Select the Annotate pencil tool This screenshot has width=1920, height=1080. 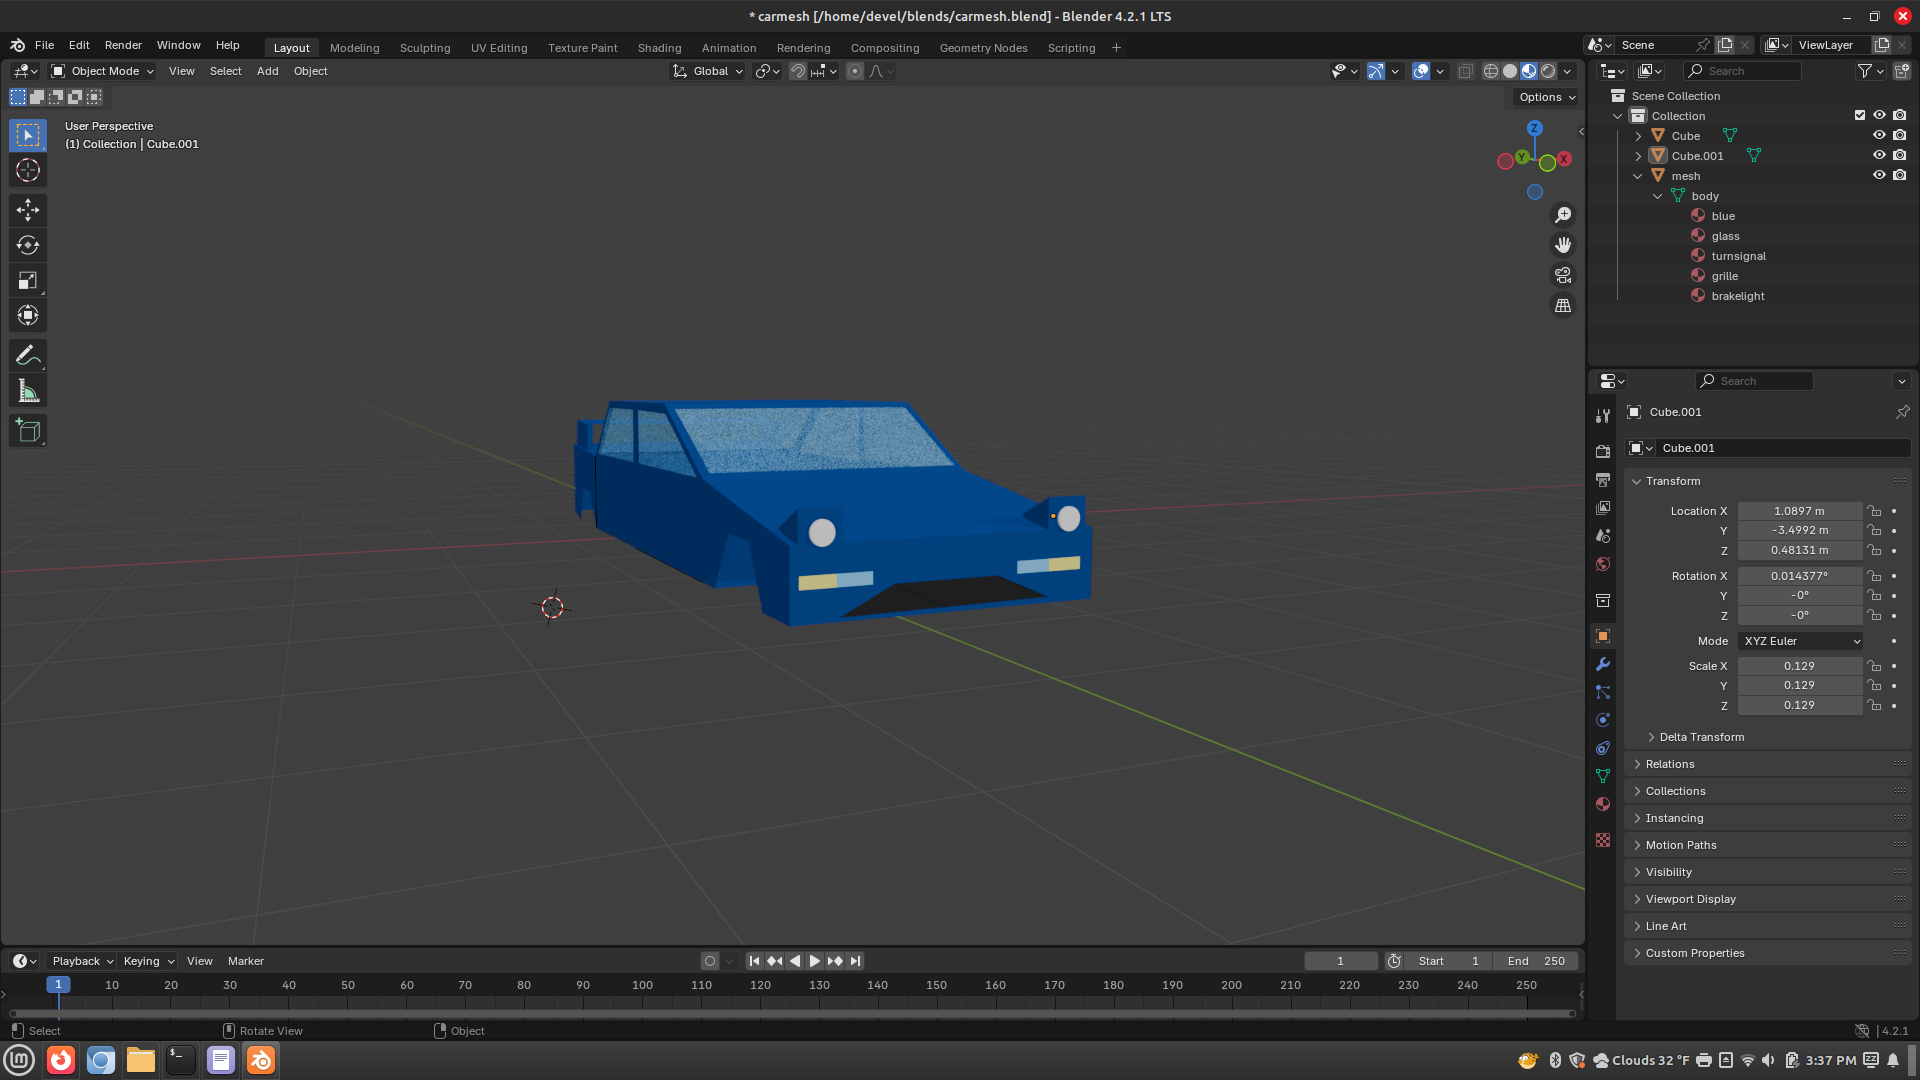(28, 355)
